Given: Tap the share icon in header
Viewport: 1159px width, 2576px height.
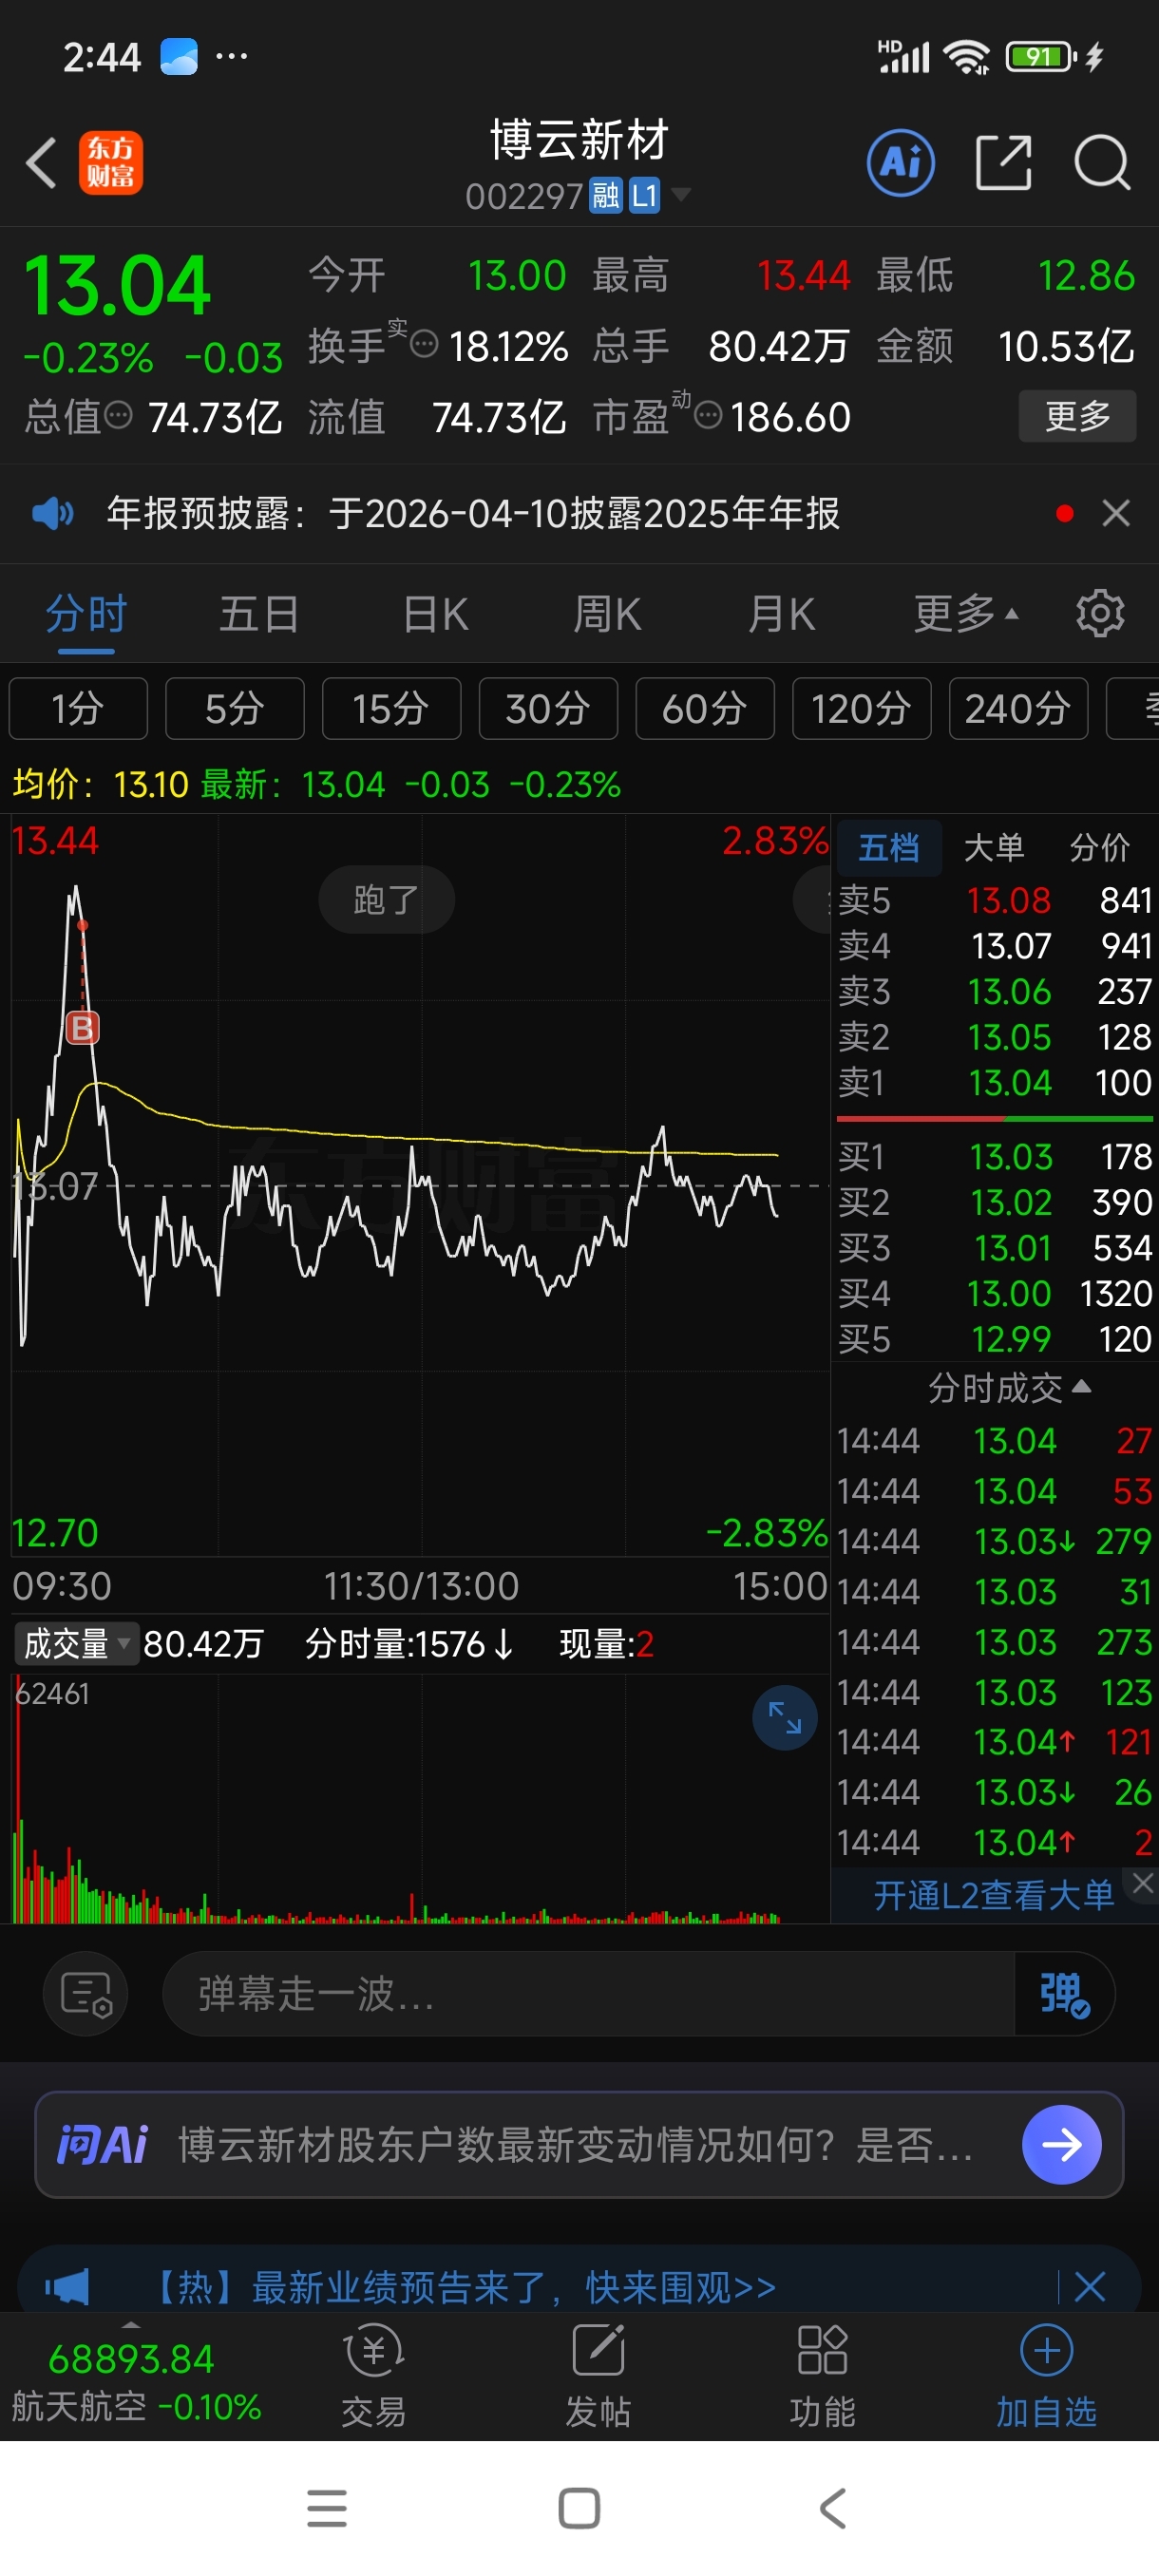Looking at the screenshot, I should 1003,162.
